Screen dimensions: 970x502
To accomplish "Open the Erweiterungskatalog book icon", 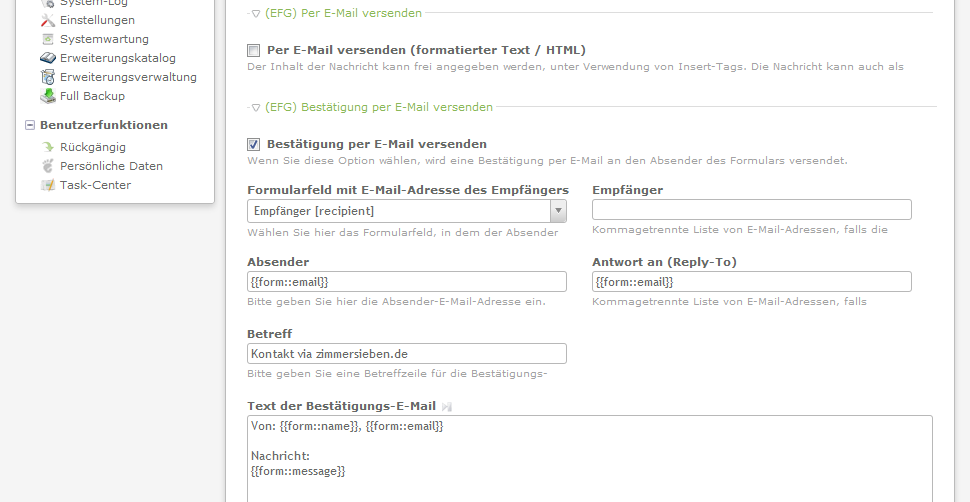I will point(48,58).
